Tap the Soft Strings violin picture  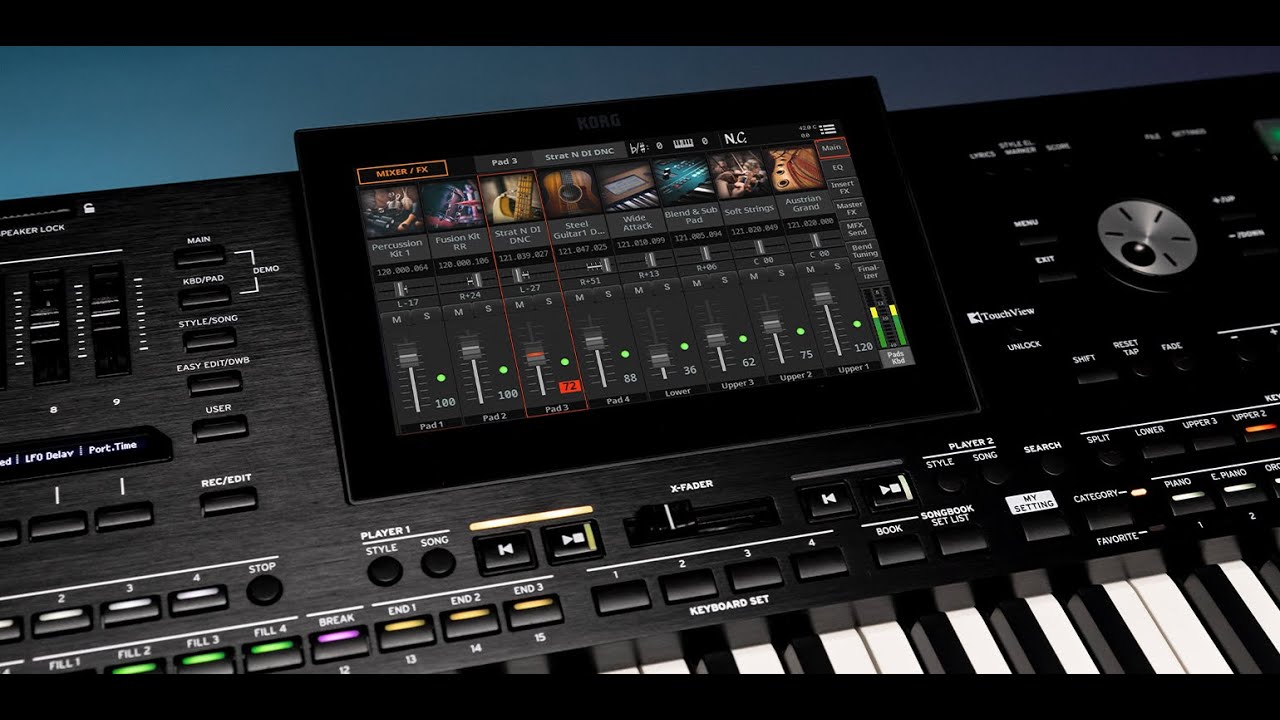[738, 176]
